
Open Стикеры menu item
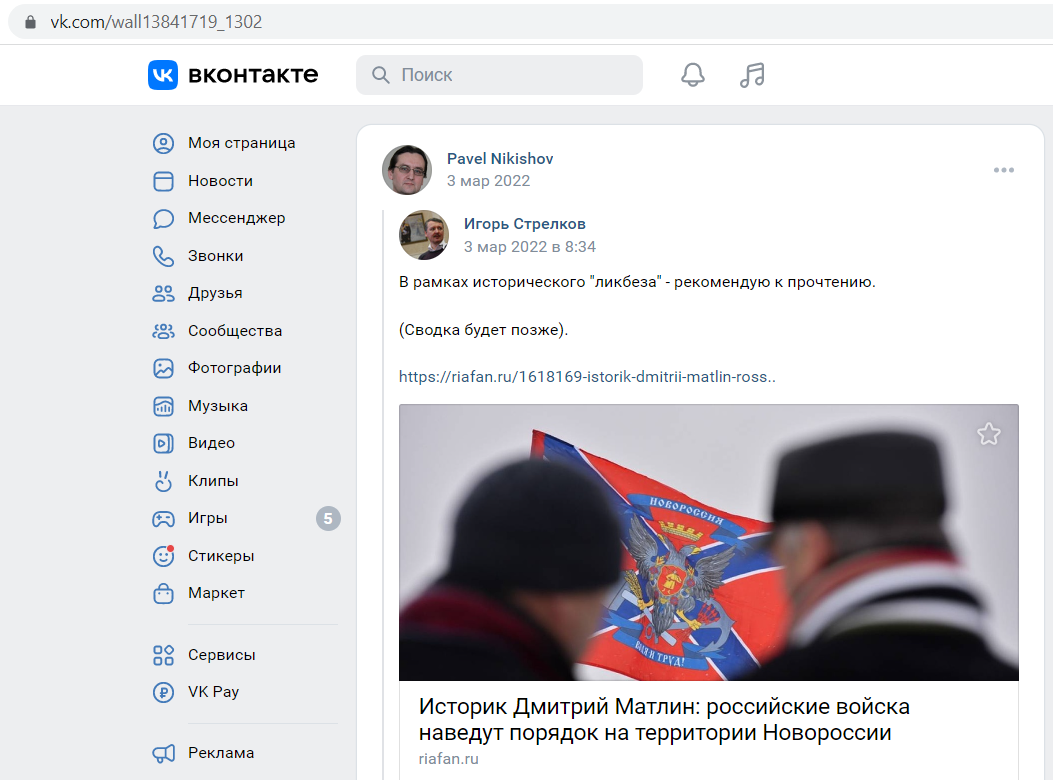(x=221, y=556)
